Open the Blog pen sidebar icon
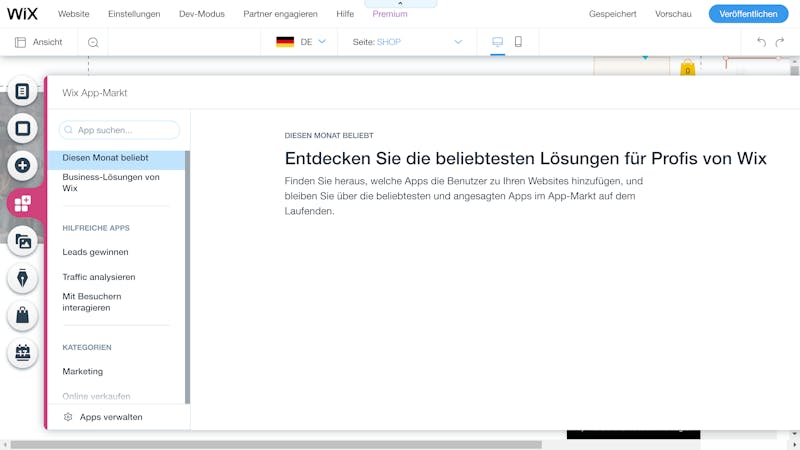This screenshot has width=800, height=450. [22, 278]
